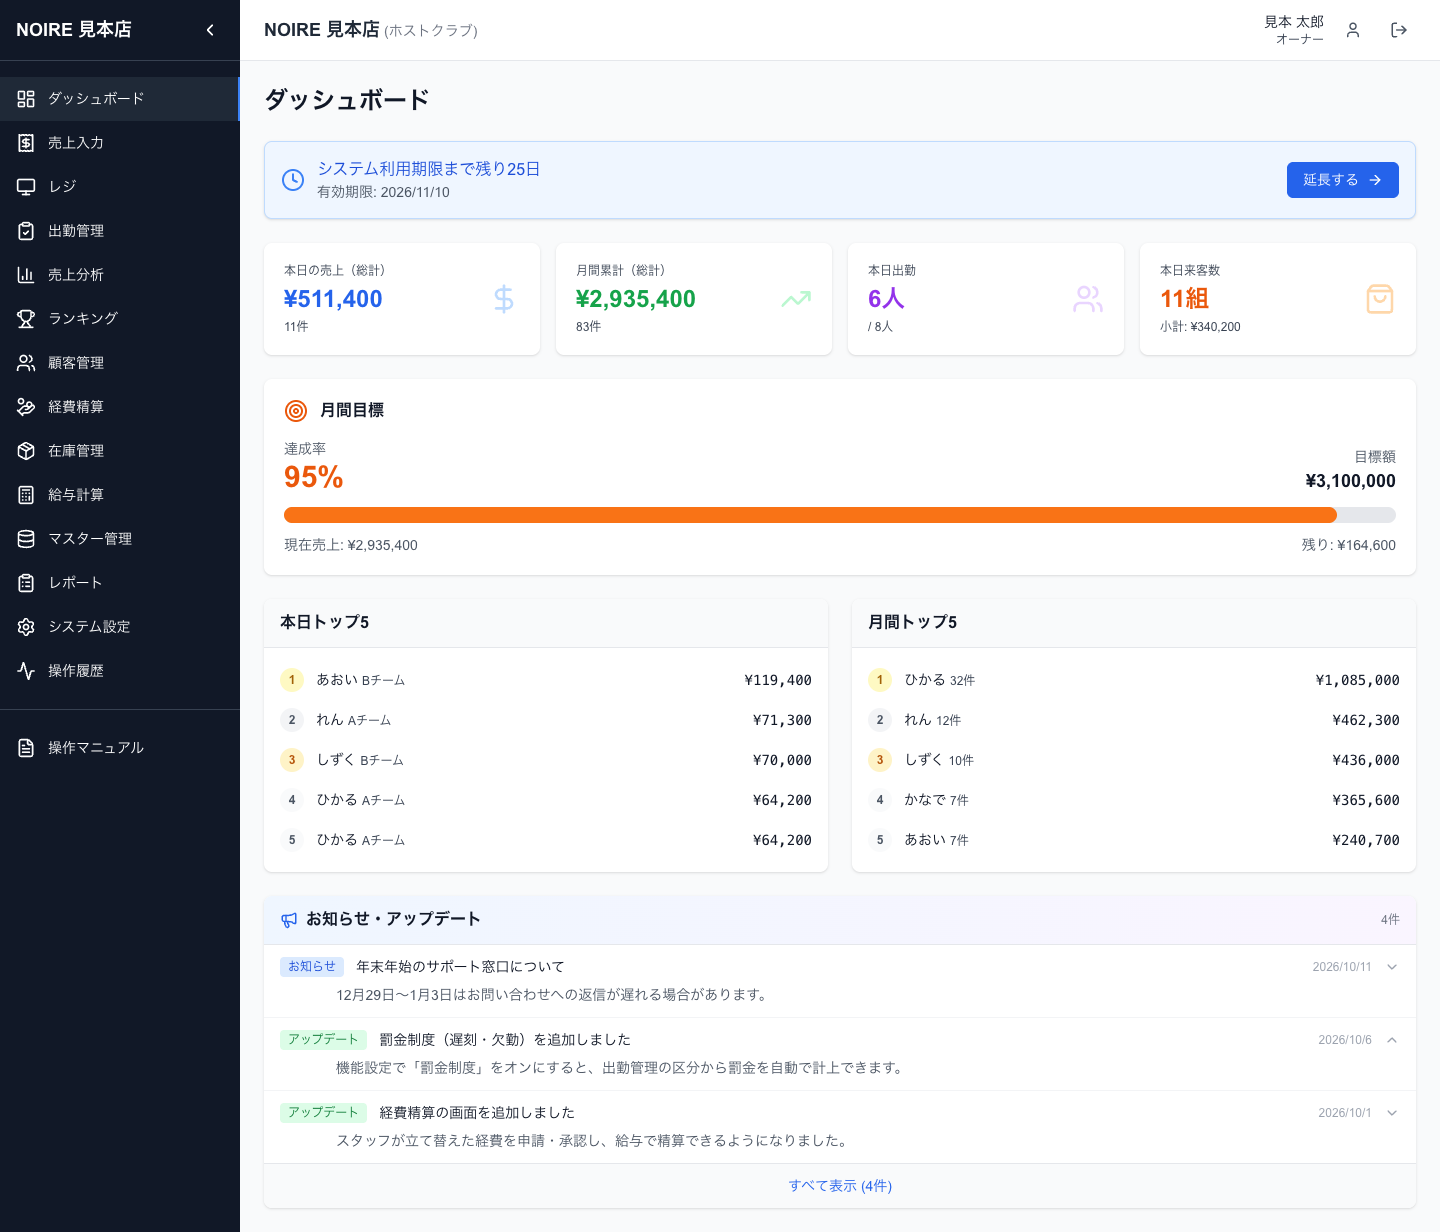Image resolution: width=1440 pixels, height=1232 pixels.
Task: Click the あおい Bチーム row in 本日トップ5
Action: click(546, 680)
